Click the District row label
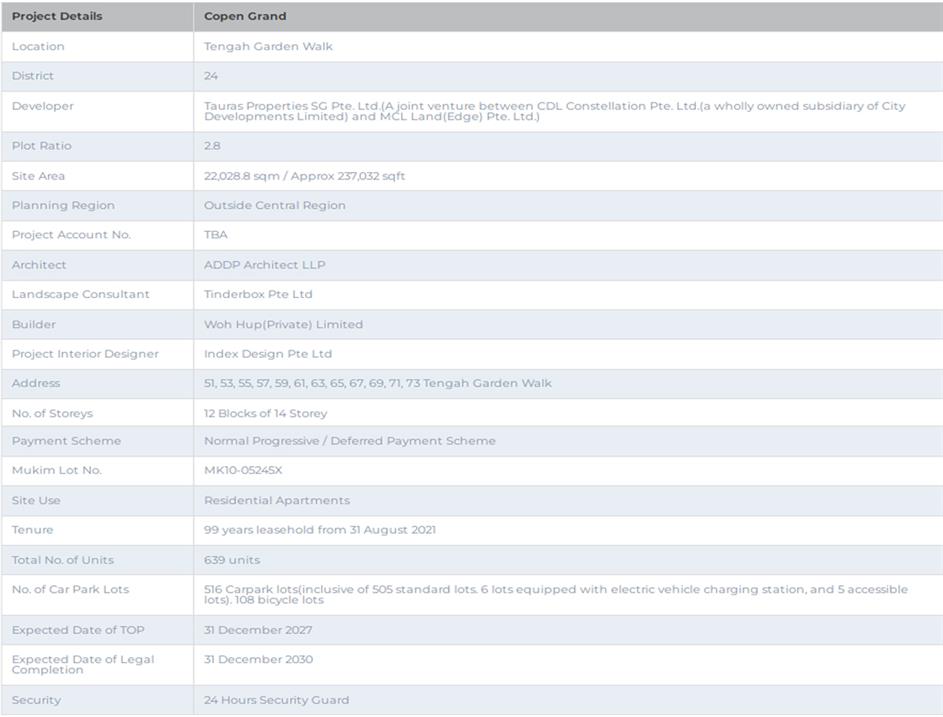This screenshot has width=943, height=717. pos(33,76)
